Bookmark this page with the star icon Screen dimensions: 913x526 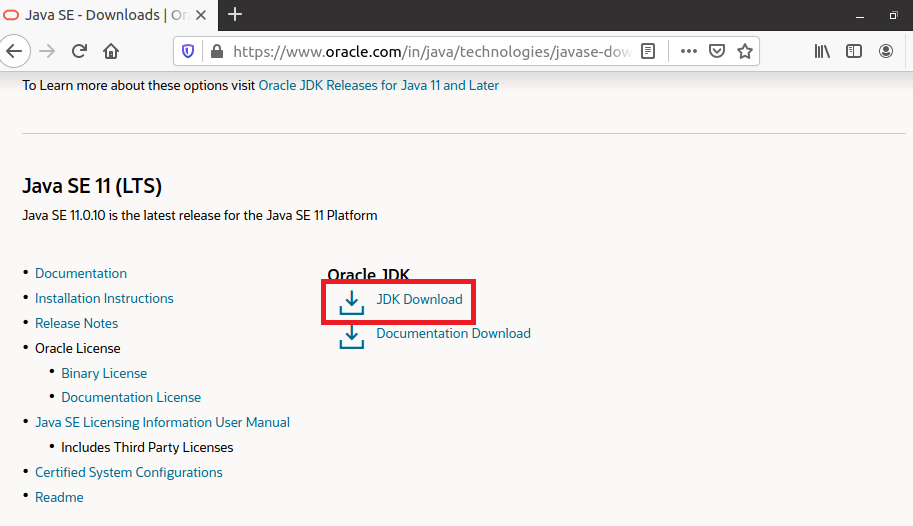click(x=745, y=51)
